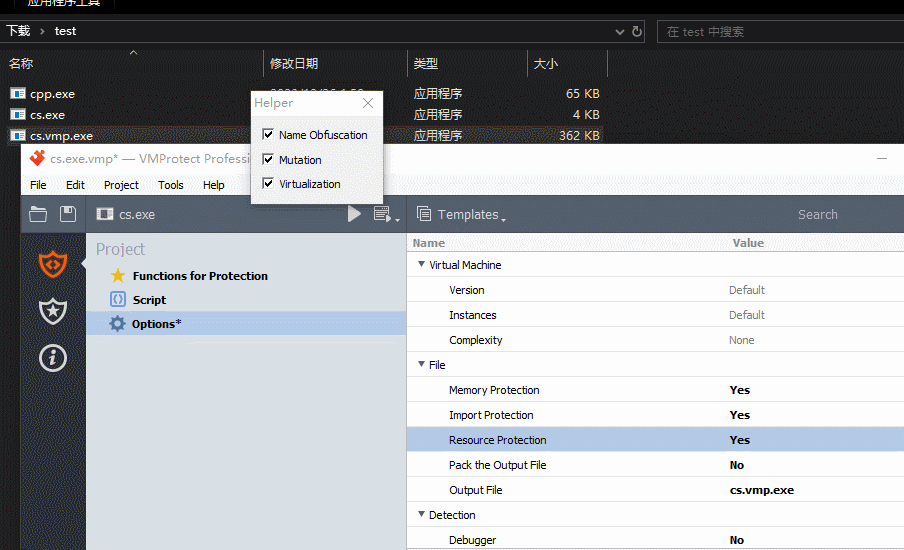Refresh the Explorer address bar
This screenshot has width=904, height=550.
pyautogui.click(x=637, y=31)
